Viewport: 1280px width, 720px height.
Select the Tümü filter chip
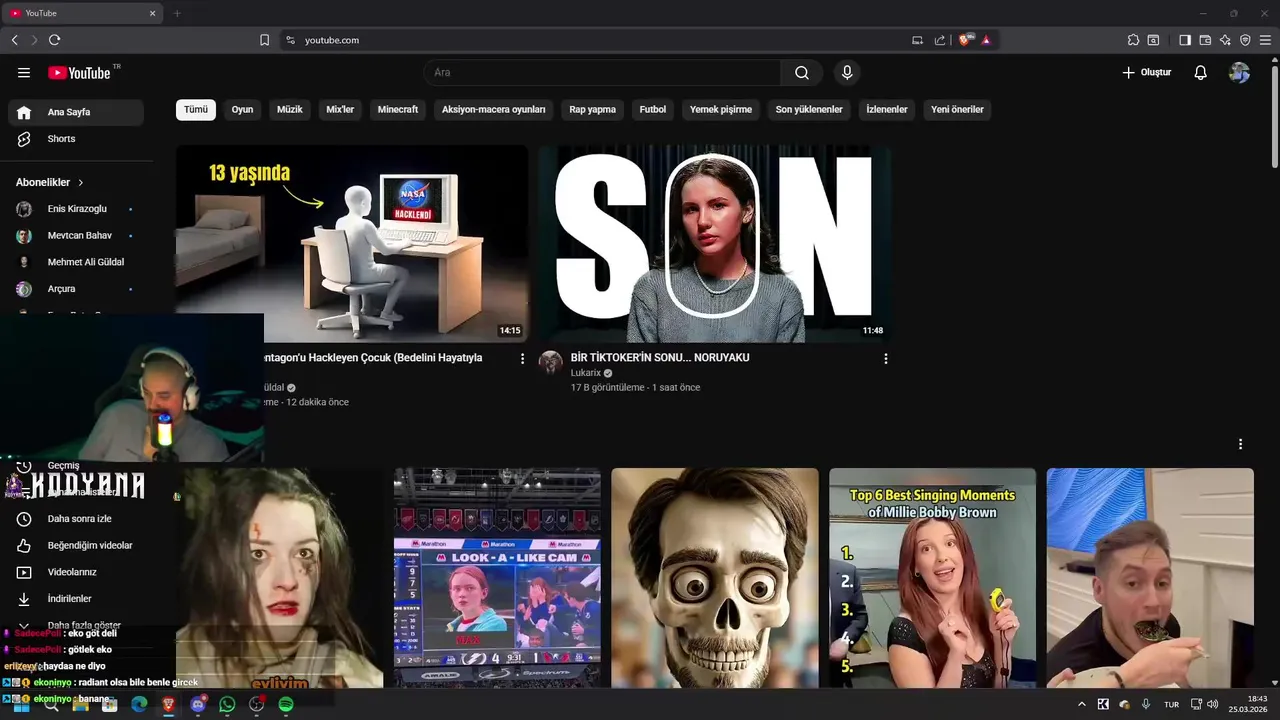(x=196, y=109)
